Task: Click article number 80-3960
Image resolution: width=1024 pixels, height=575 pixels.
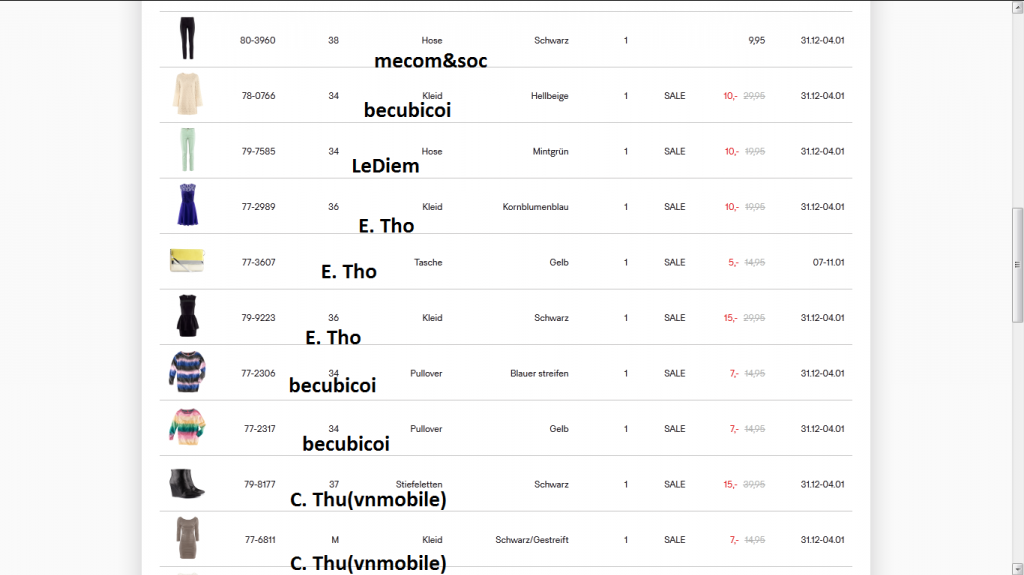Action: (x=258, y=41)
